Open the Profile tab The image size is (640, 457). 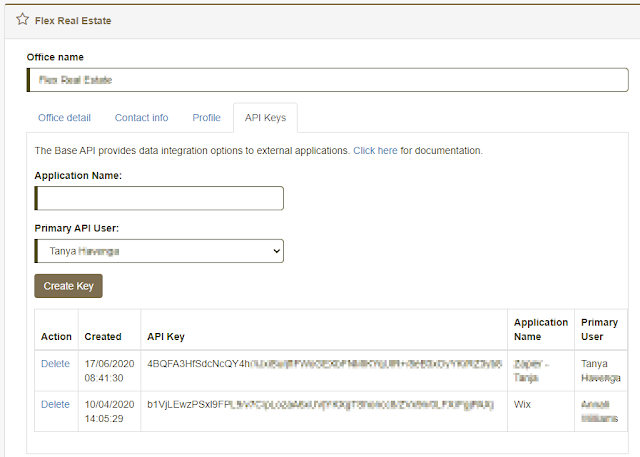pyautogui.click(x=206, y=118)
